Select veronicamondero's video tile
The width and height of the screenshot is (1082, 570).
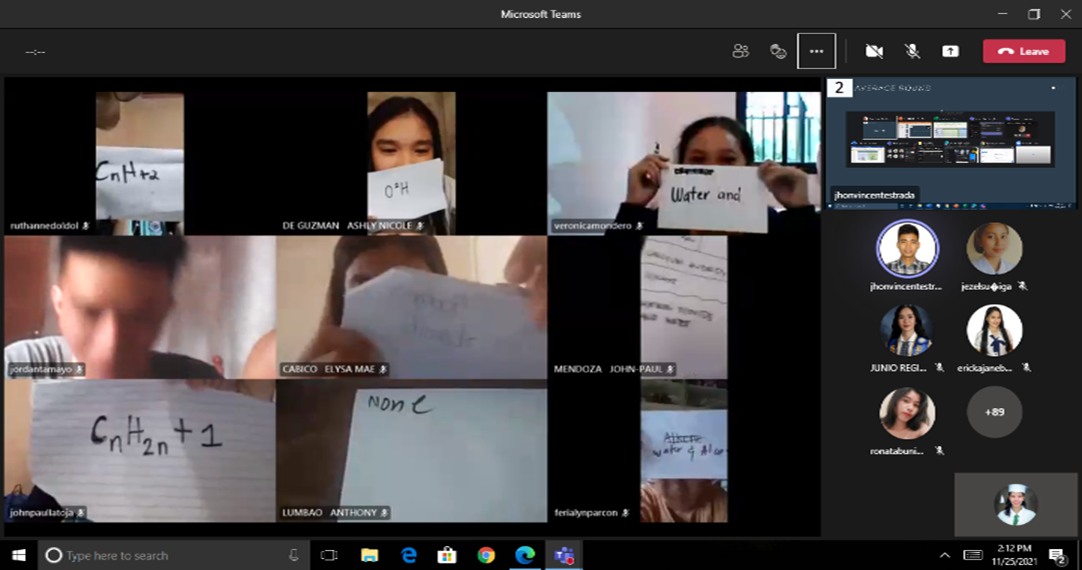pos(683,163)
